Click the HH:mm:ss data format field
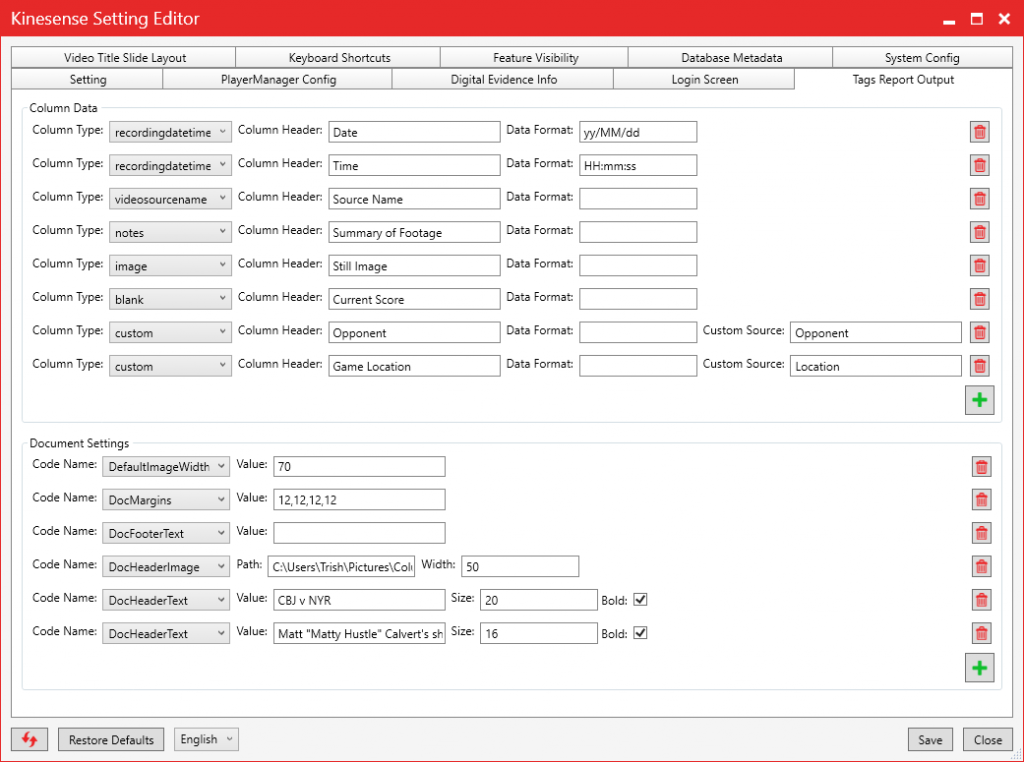The image size is (1024, 762). 638,165
